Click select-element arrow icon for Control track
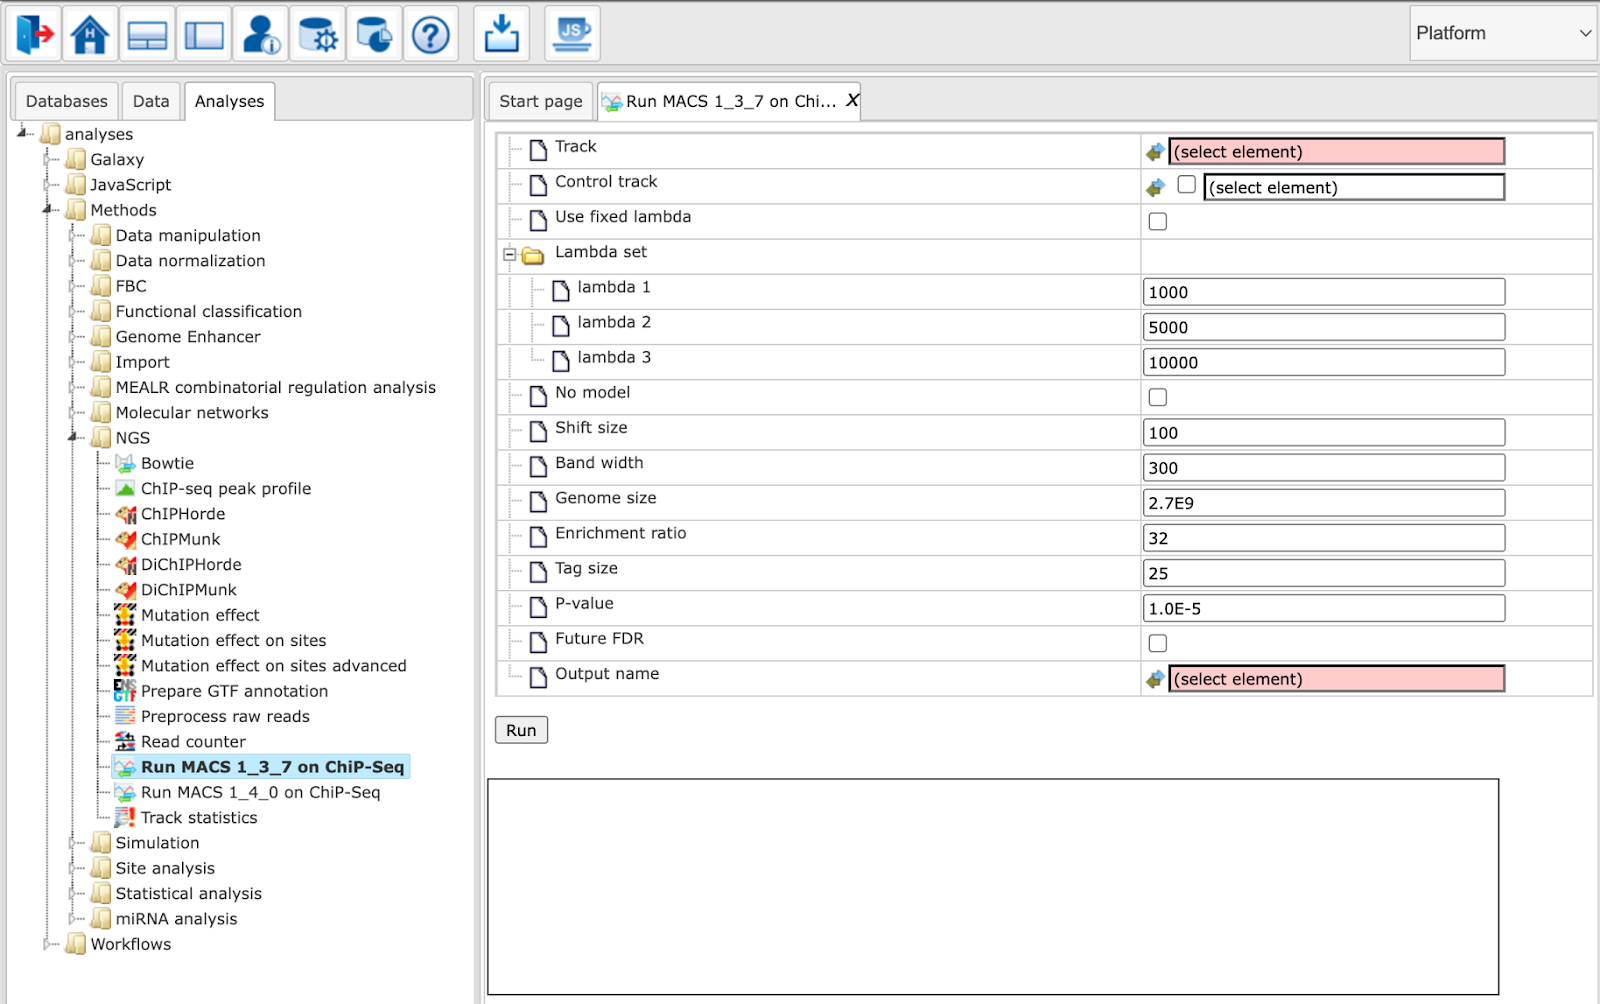The height and width of the screenshot is (1004, 1600). point(1155,187)
